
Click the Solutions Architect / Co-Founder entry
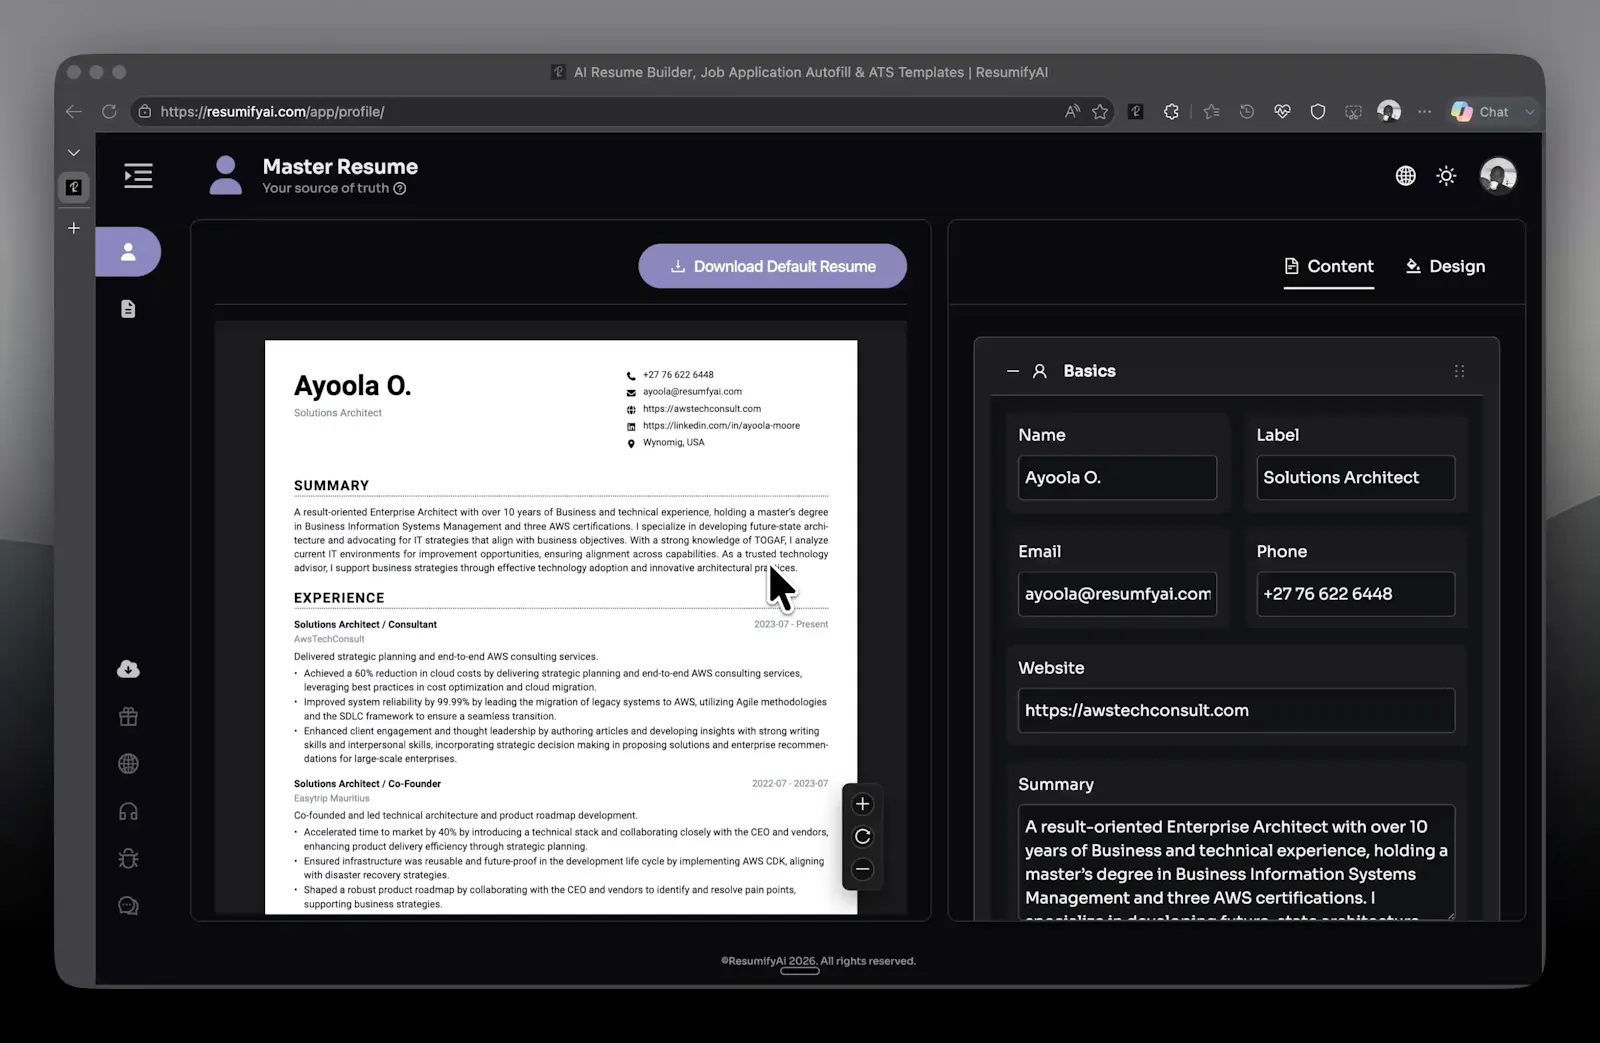[367, 784]
